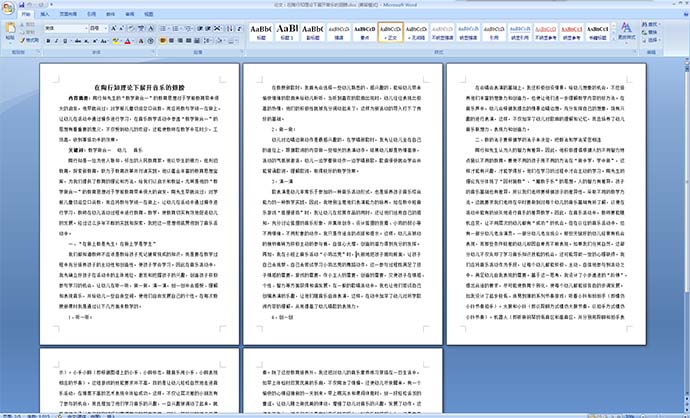Center-align the paragraph
The image size is (690, 418).
(171, 41)
